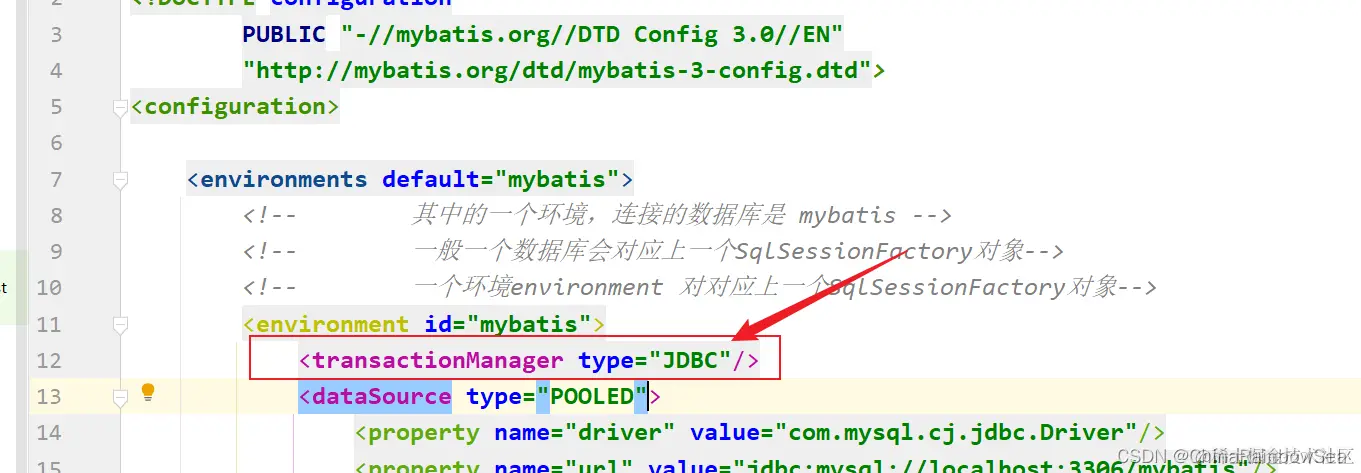The image size is (1361, 473).
Task: Click the yellow lightbulb intention icon
Action: (x=147, y=392)
